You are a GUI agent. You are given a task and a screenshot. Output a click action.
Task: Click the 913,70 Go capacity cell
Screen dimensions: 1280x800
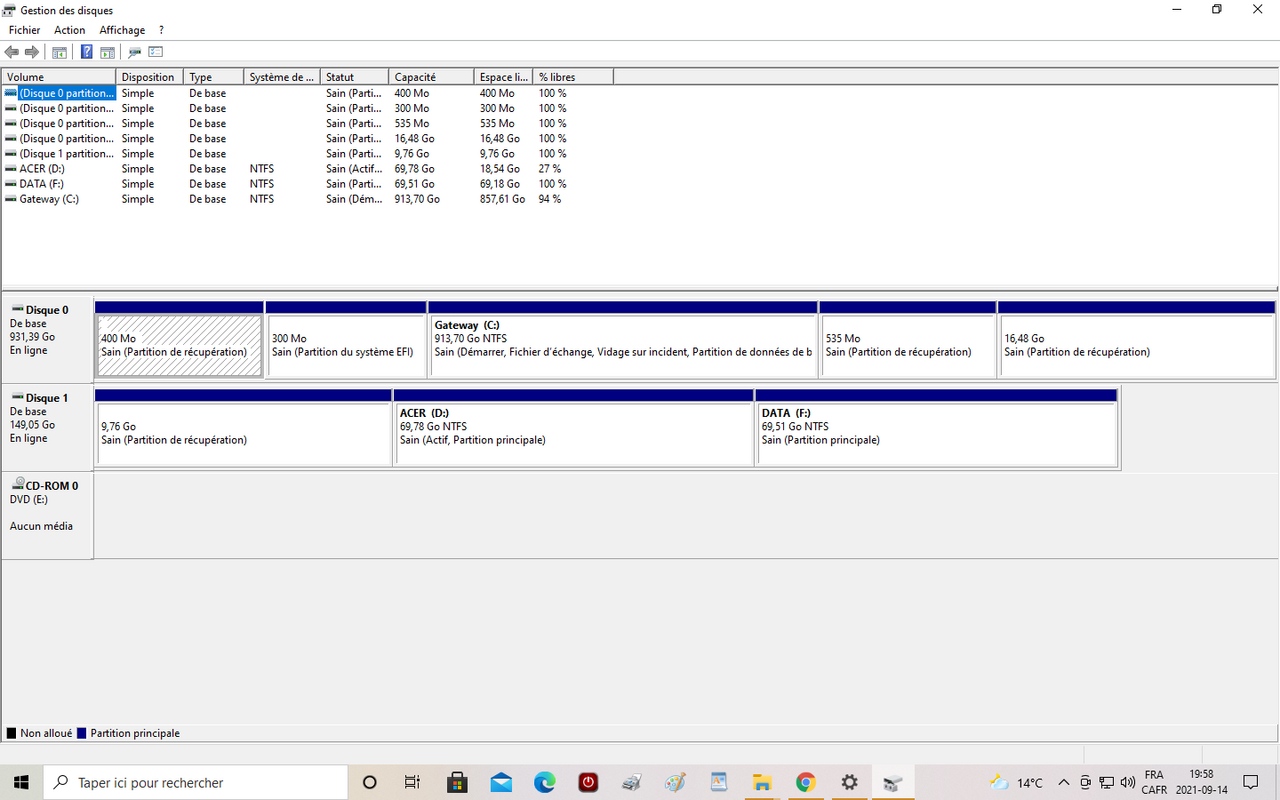[x=417, y=199]
